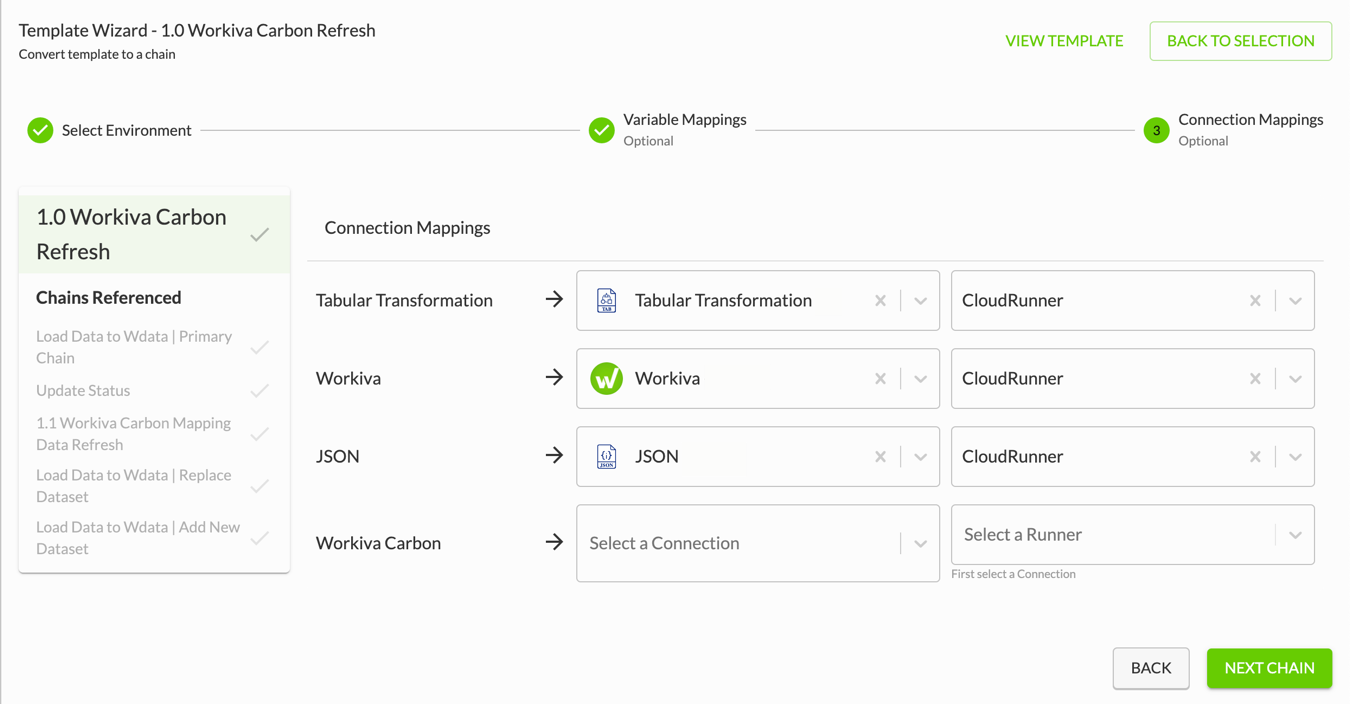Image resolution: width=1350 pixels, height=704 pixels.
Task: Click the green Workiva logo icon
Action: (606, 378)
